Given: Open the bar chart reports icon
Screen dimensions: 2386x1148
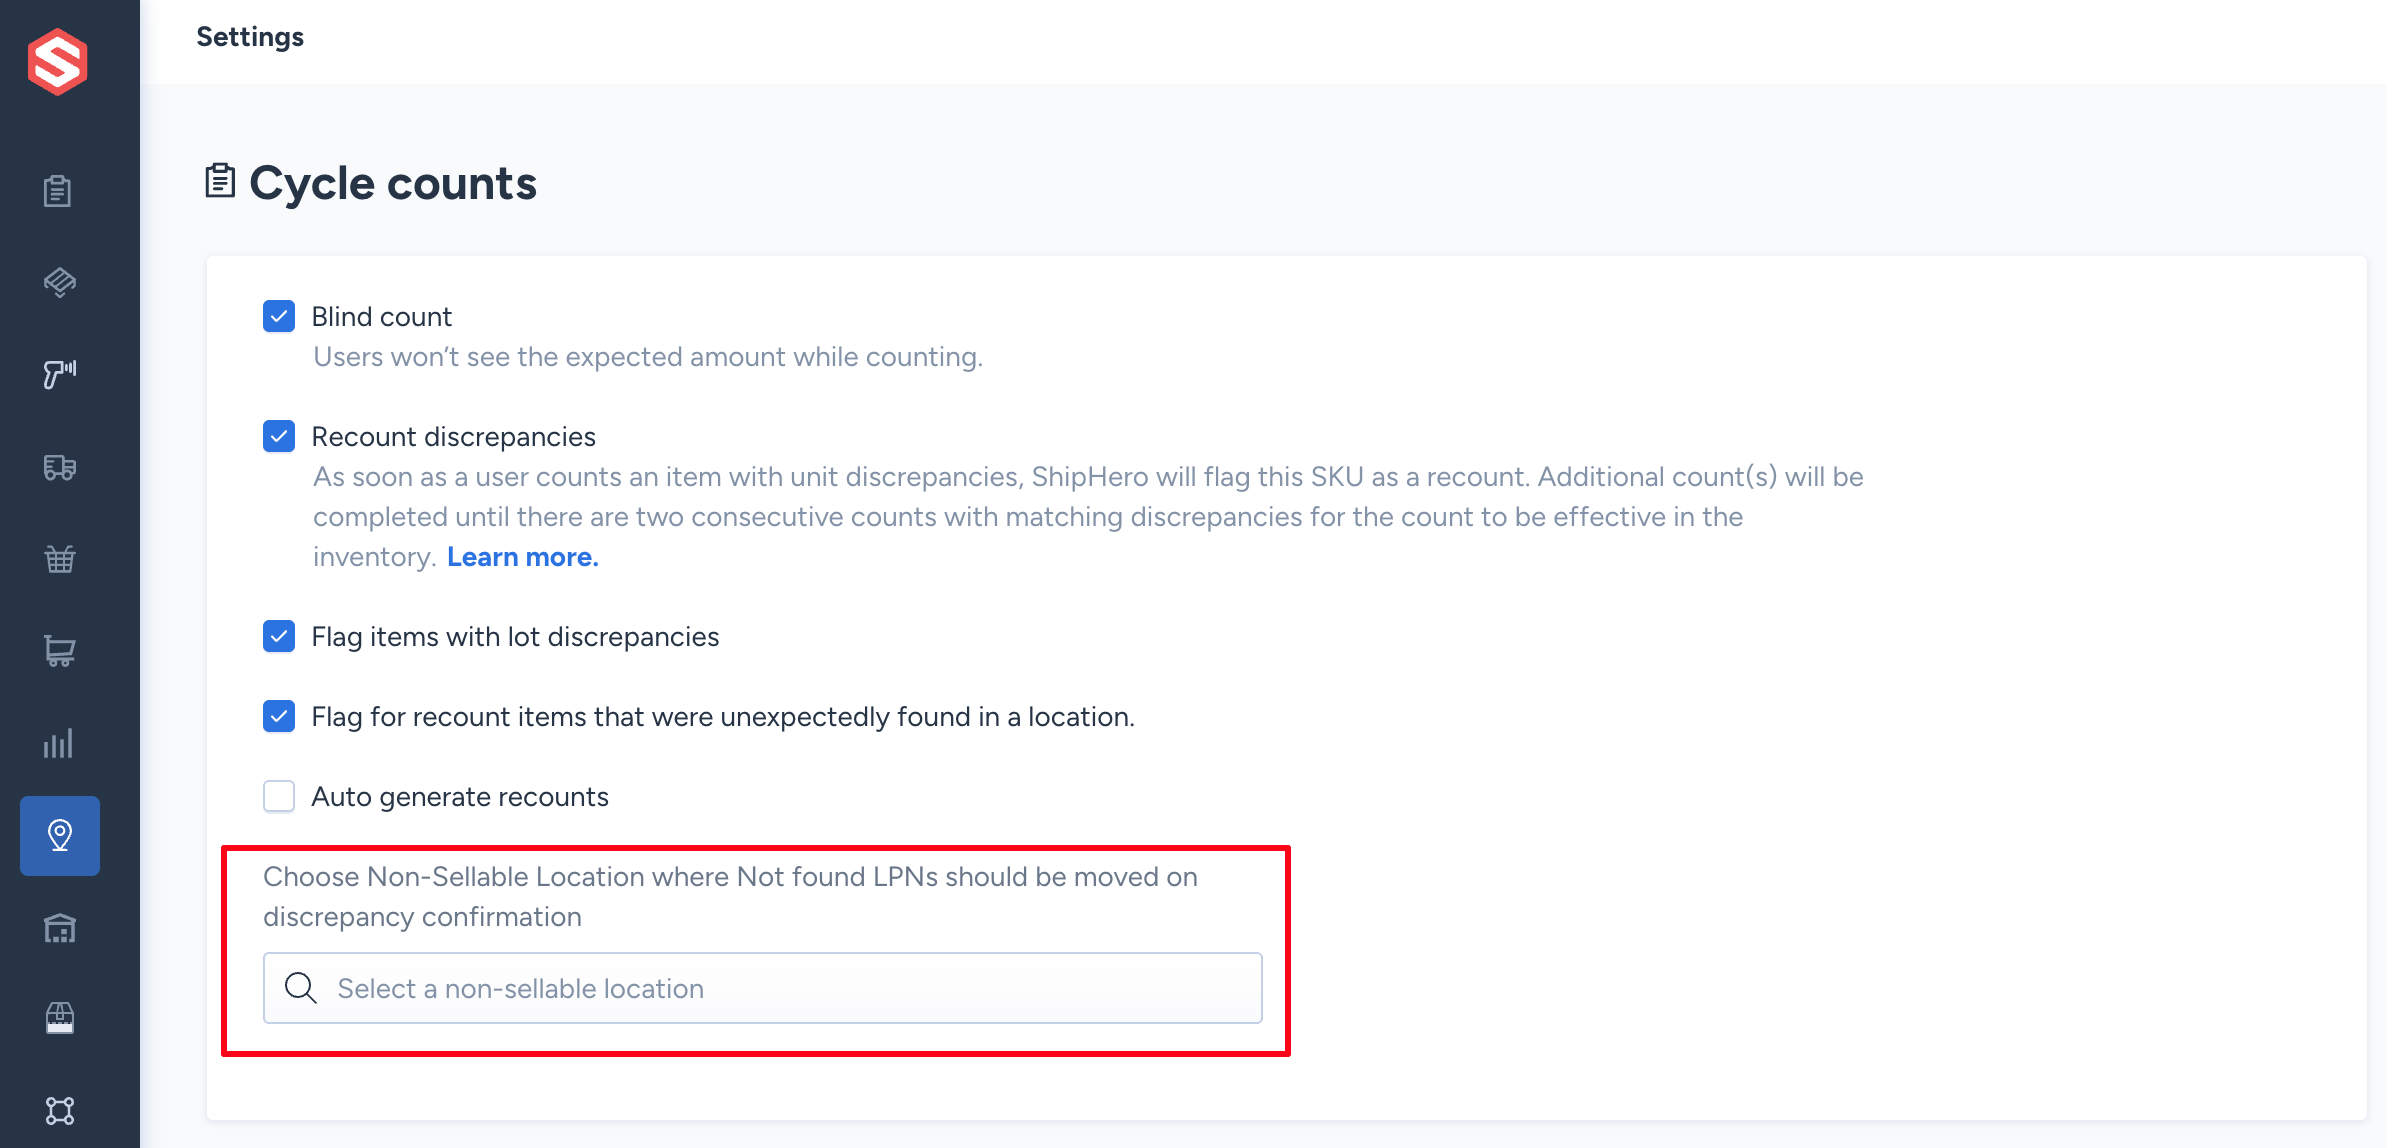Looking at the screenshot, I should [x=58, y=743].
